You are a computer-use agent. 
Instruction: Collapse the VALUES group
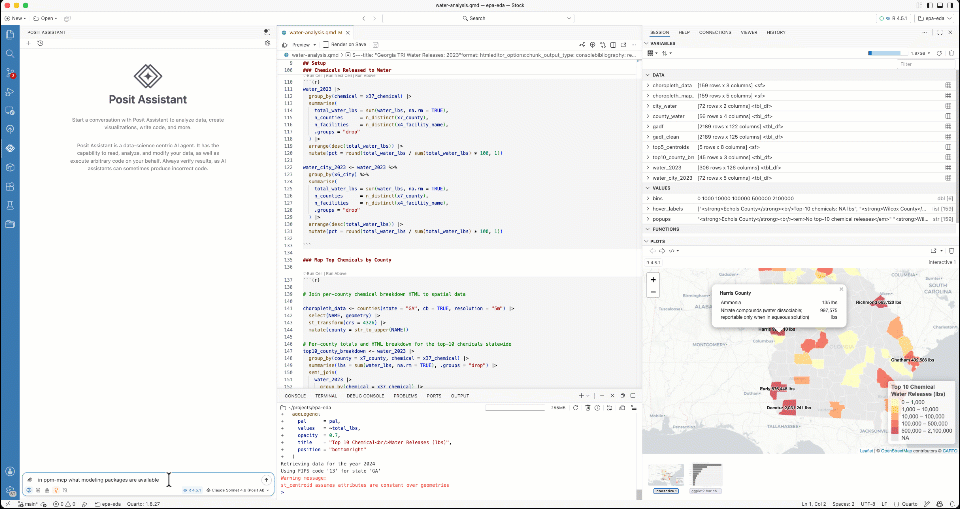(648, 188)
